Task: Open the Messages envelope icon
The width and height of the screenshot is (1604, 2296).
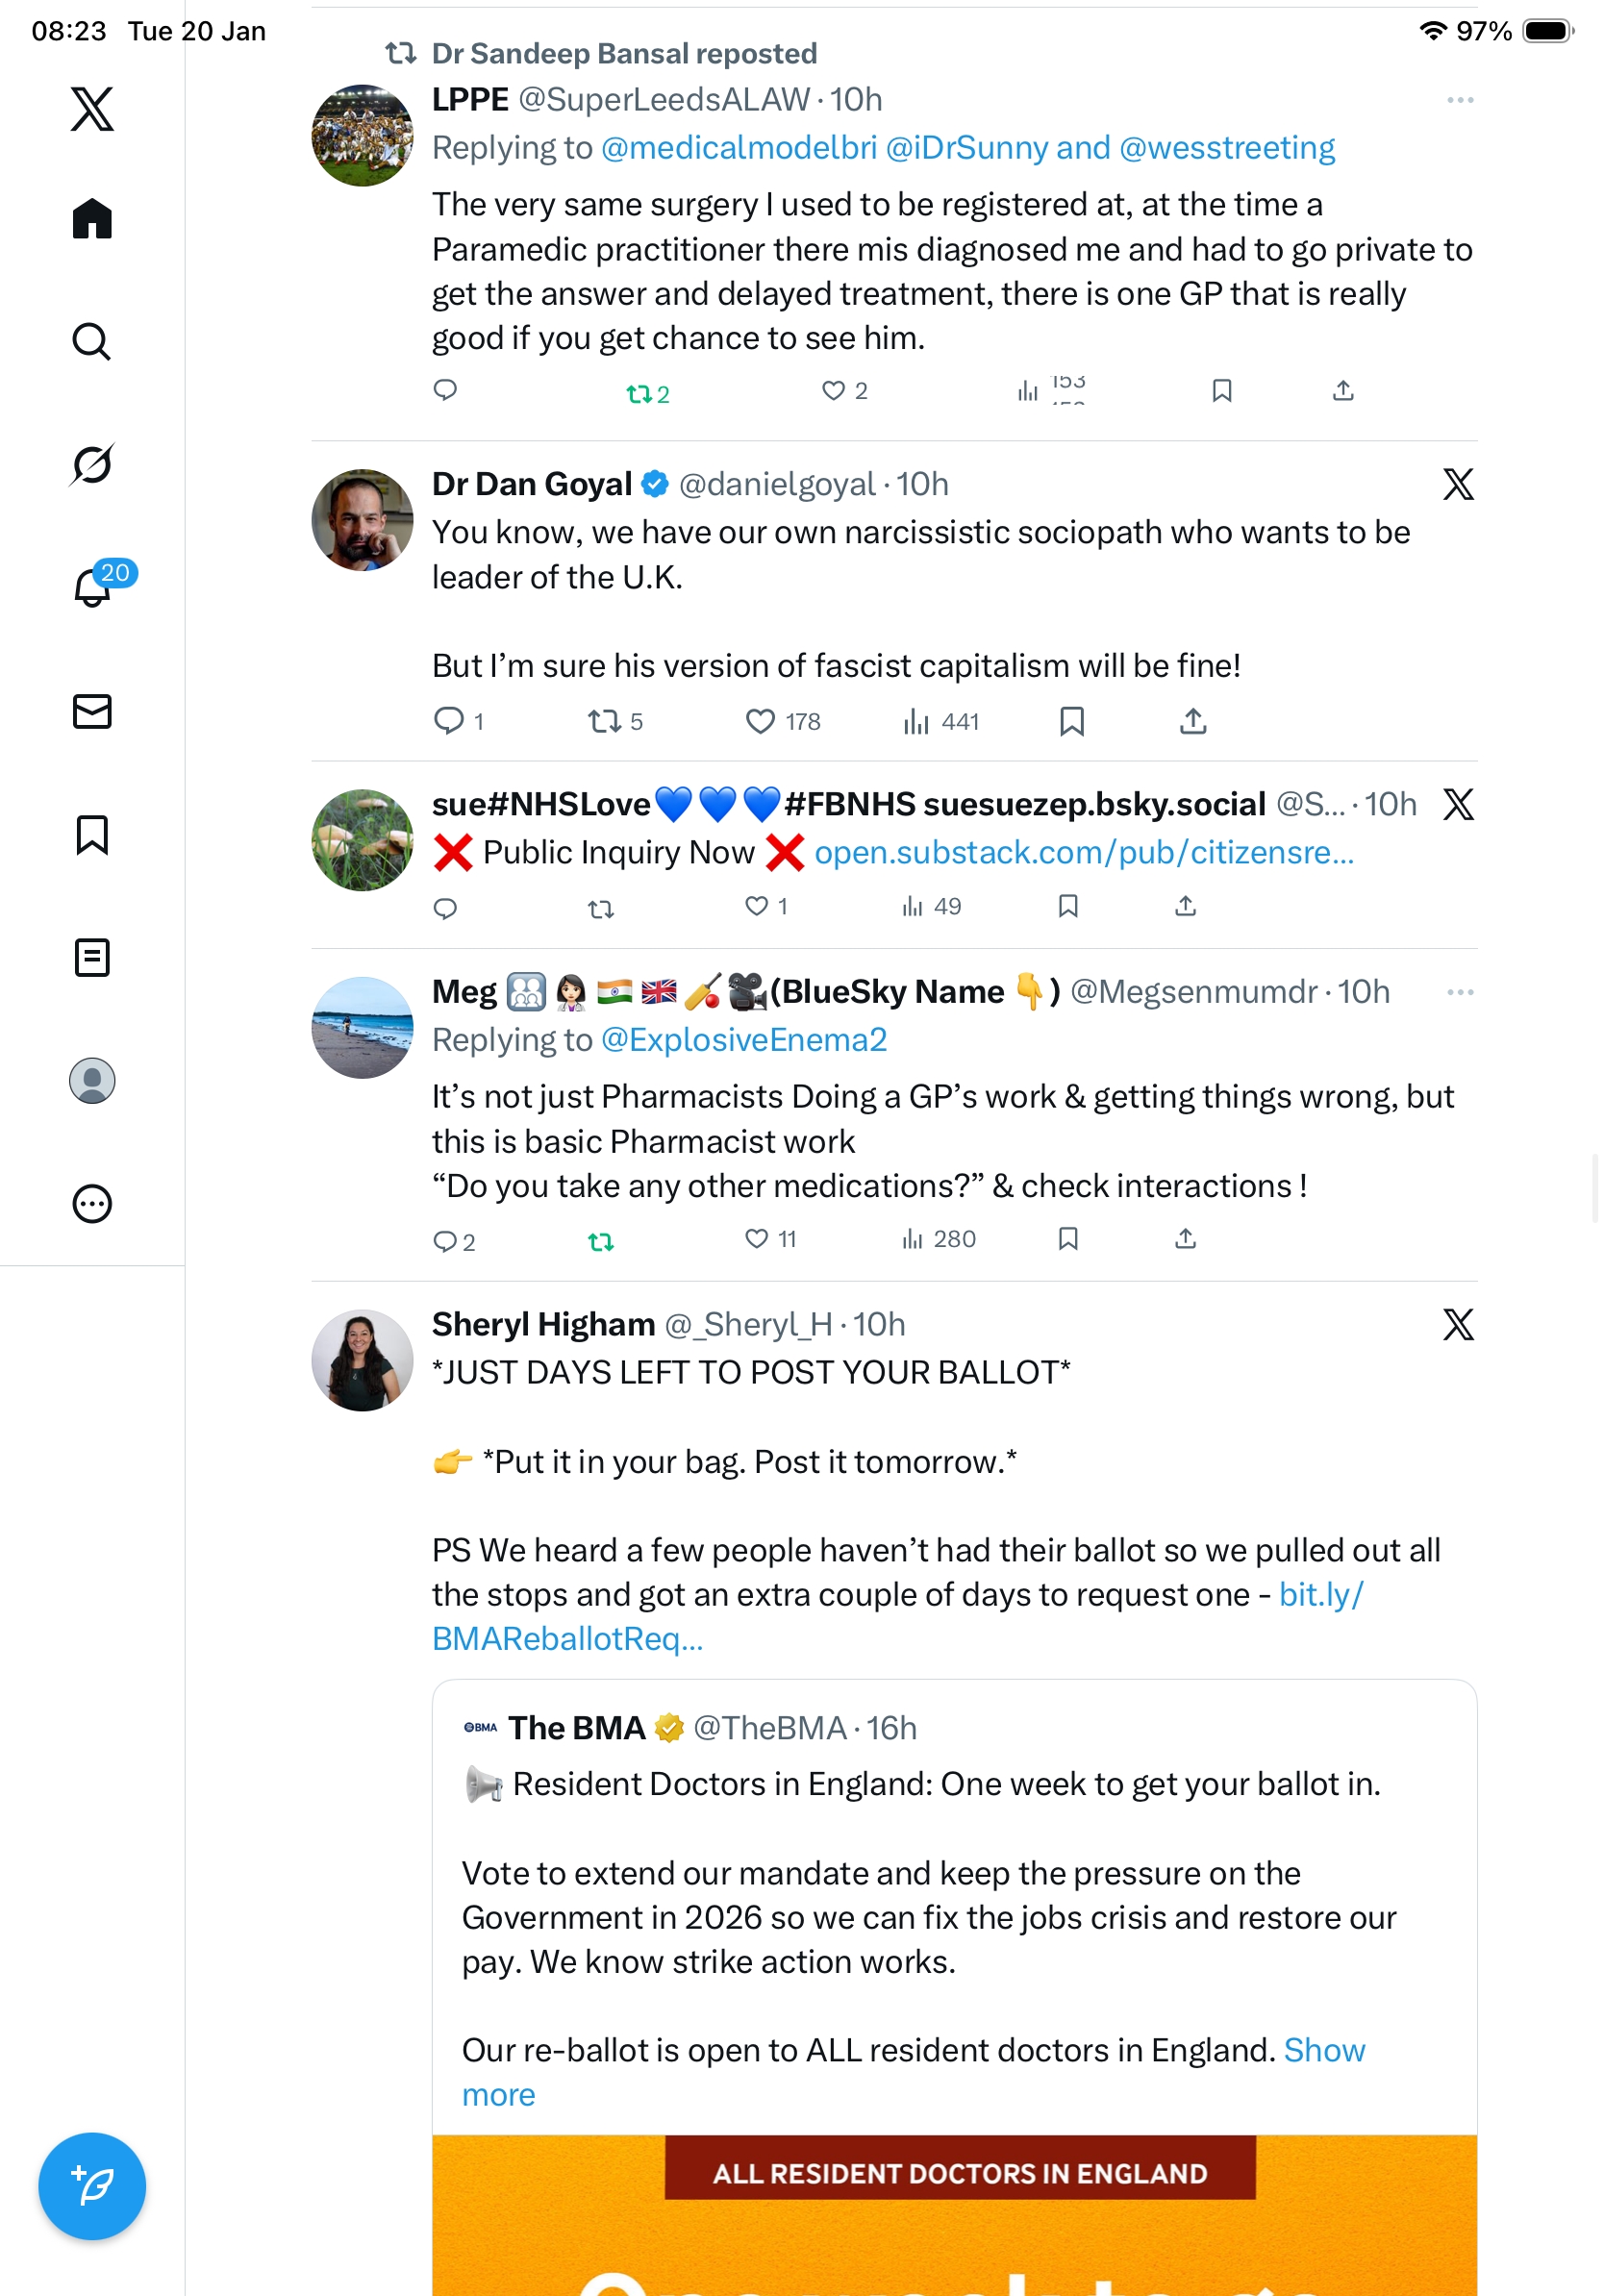Action: click(x=92, y=711)
